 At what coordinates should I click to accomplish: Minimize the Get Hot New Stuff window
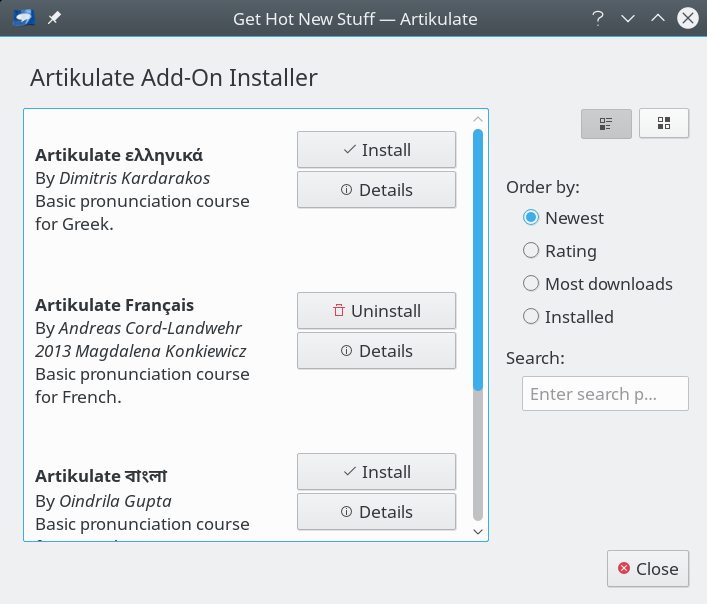tap(628, 18)
